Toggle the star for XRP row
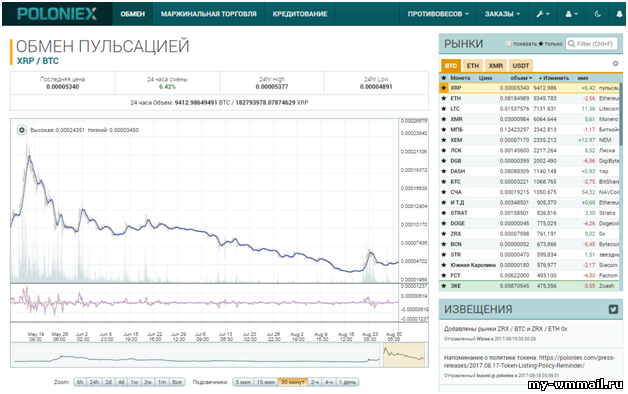Screen dimensions: 628x394 (x=443, y=88)
